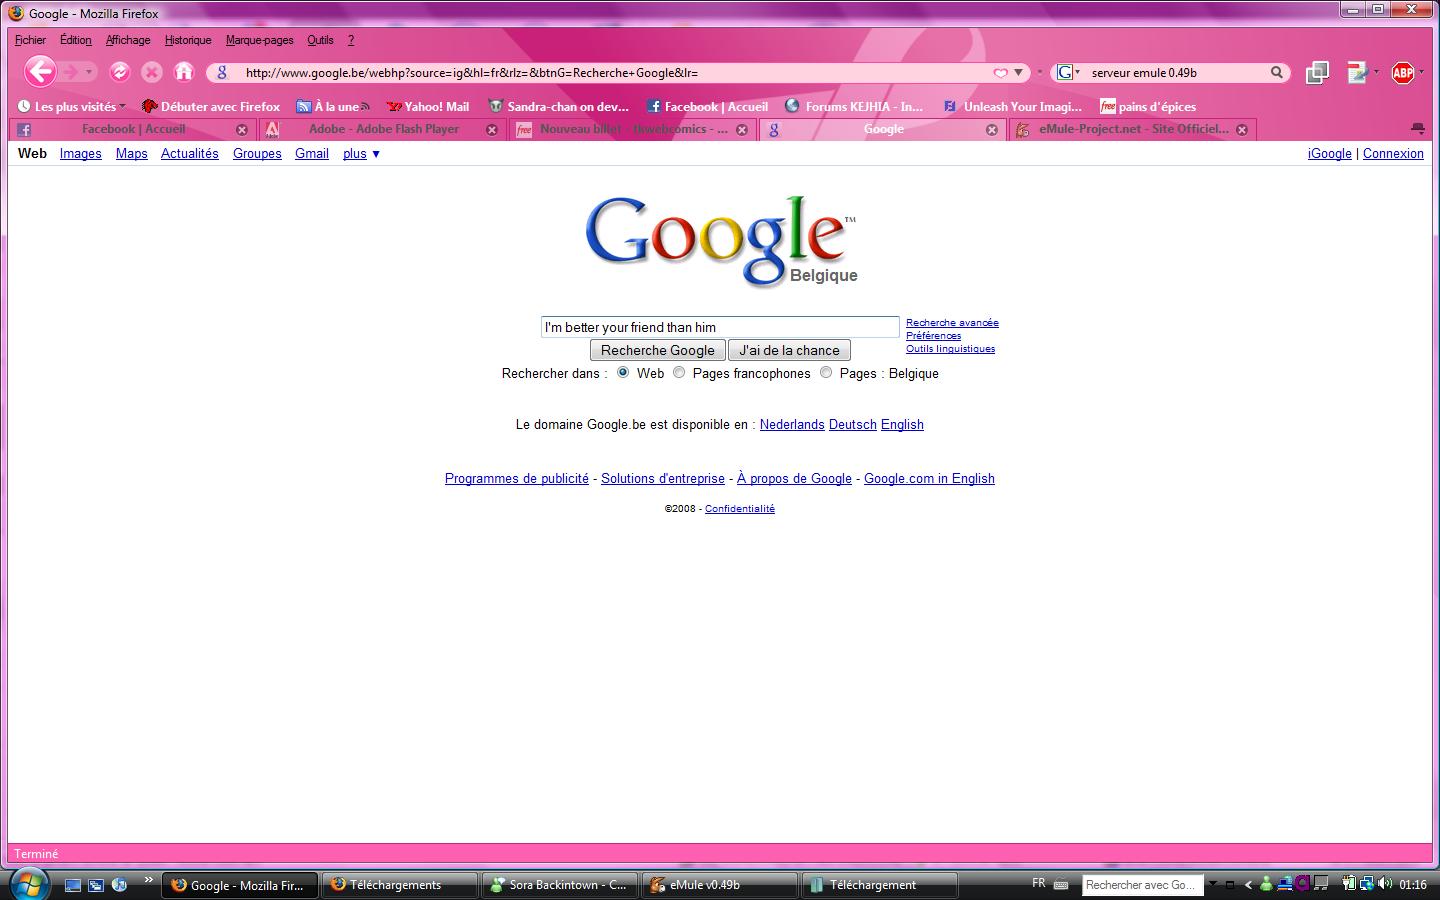Image resolution: width=1440 pixels, height=900 pixels.
Task: Go back with the Back arrow button
Action: click(40, 72)
